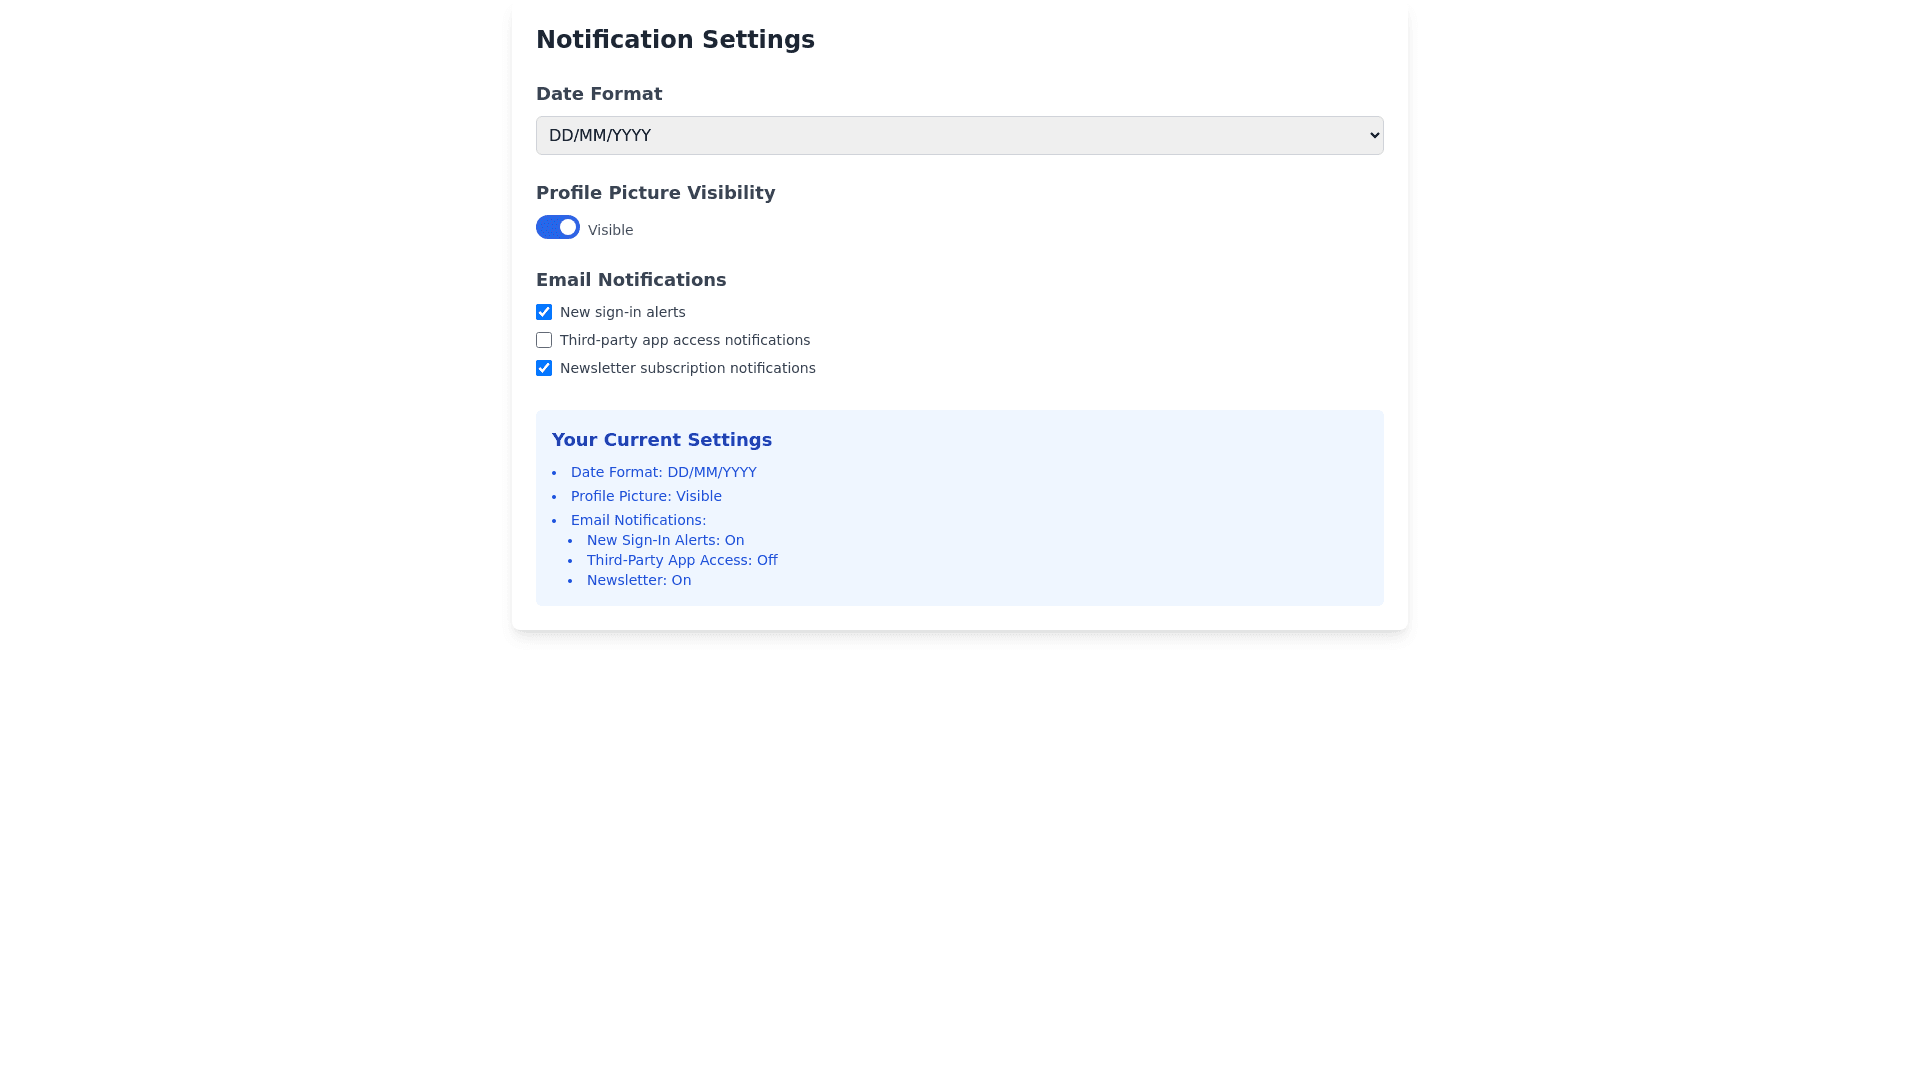The height and width of the screenshot is (1080, 1920).
Task: Click the Date Format dropdown arrow
Action: tap(1374, 135)
